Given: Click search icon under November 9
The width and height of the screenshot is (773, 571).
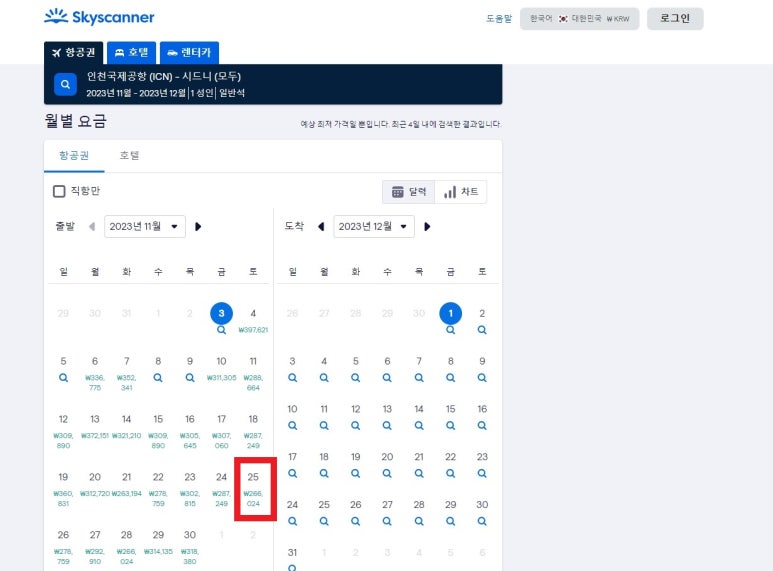Looking at the screenshot, I should [190, 378].
